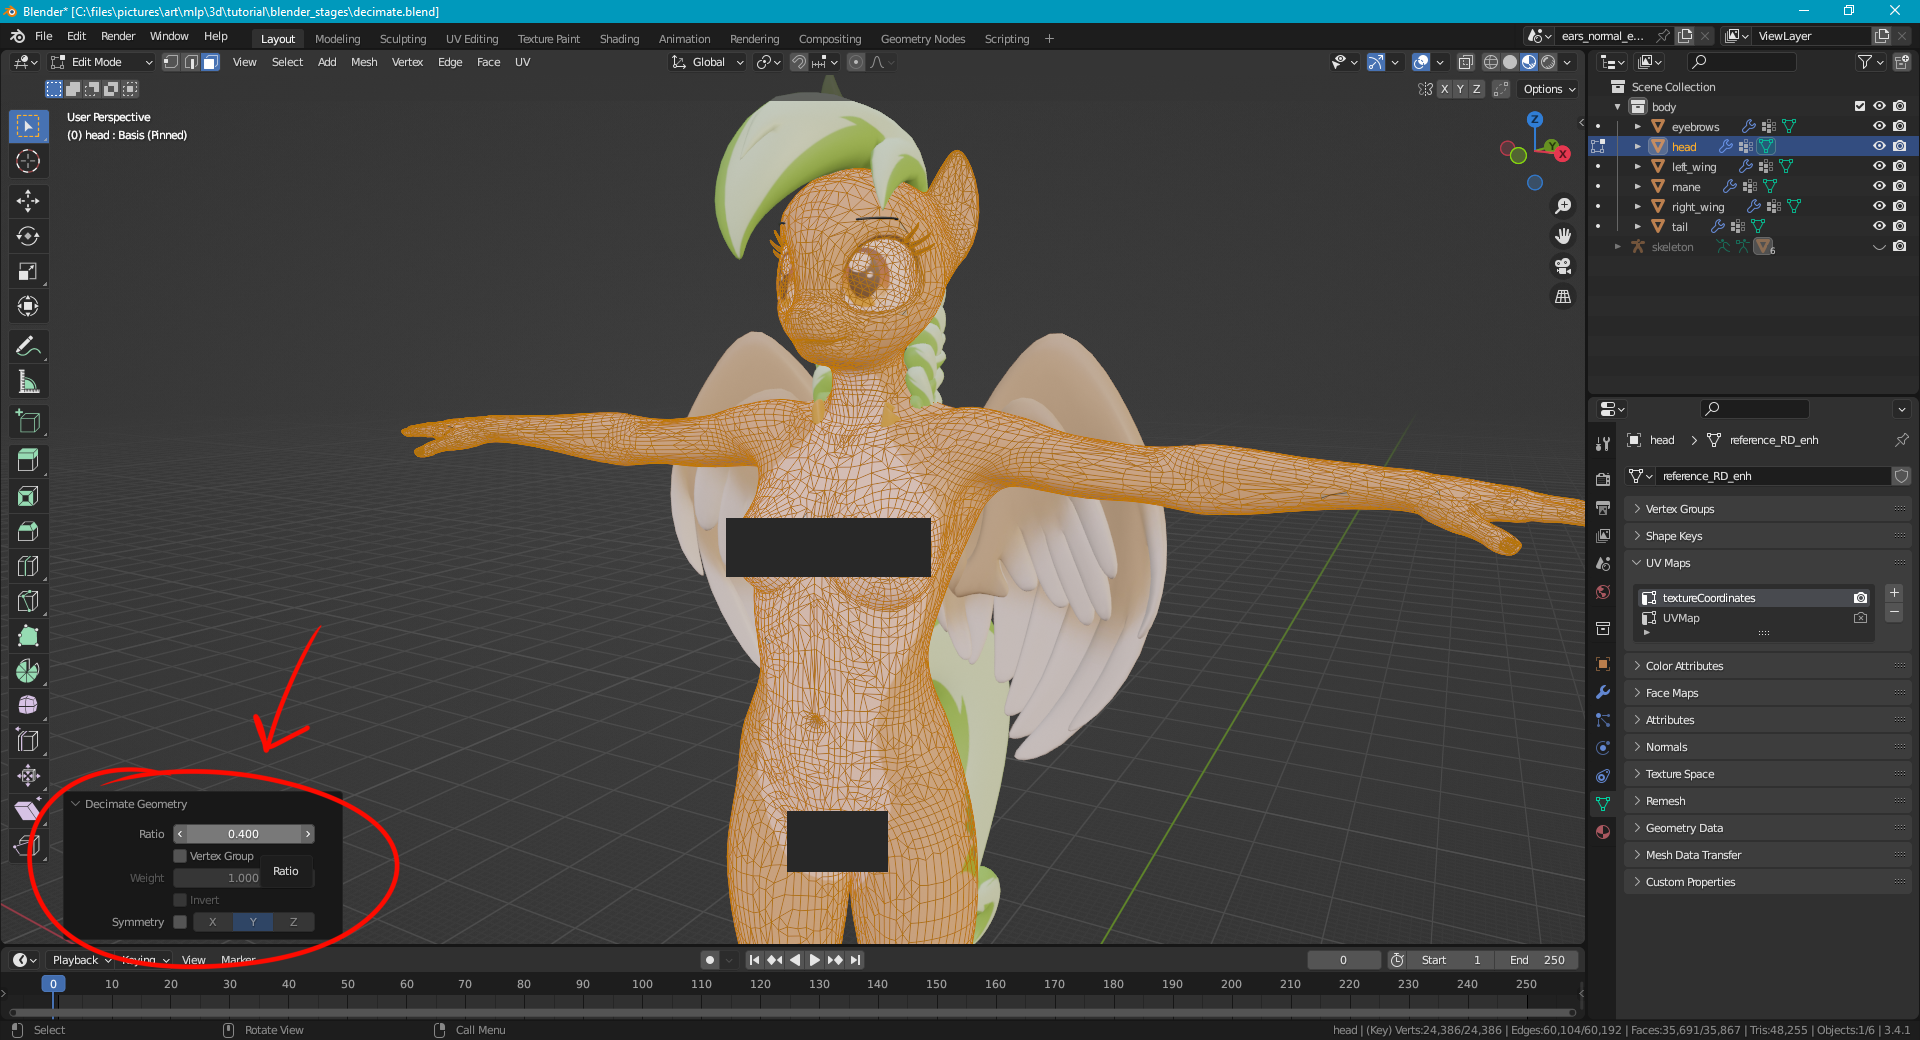Expand left_wing tree item in outliner
1920x1040 pixels.
1637,166
